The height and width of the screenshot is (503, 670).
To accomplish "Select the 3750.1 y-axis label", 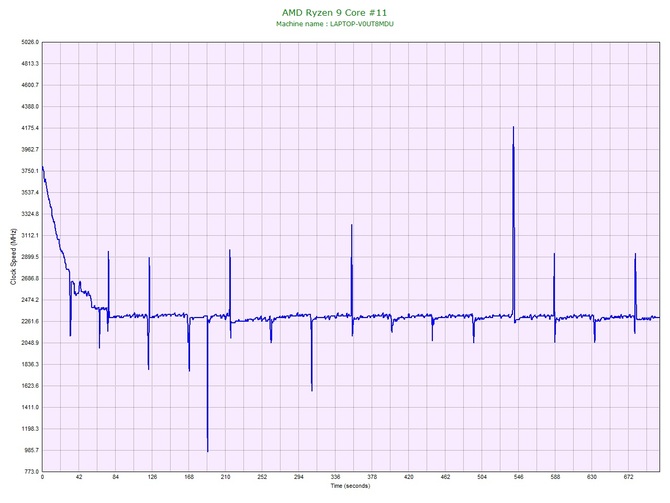I will 30,171.
